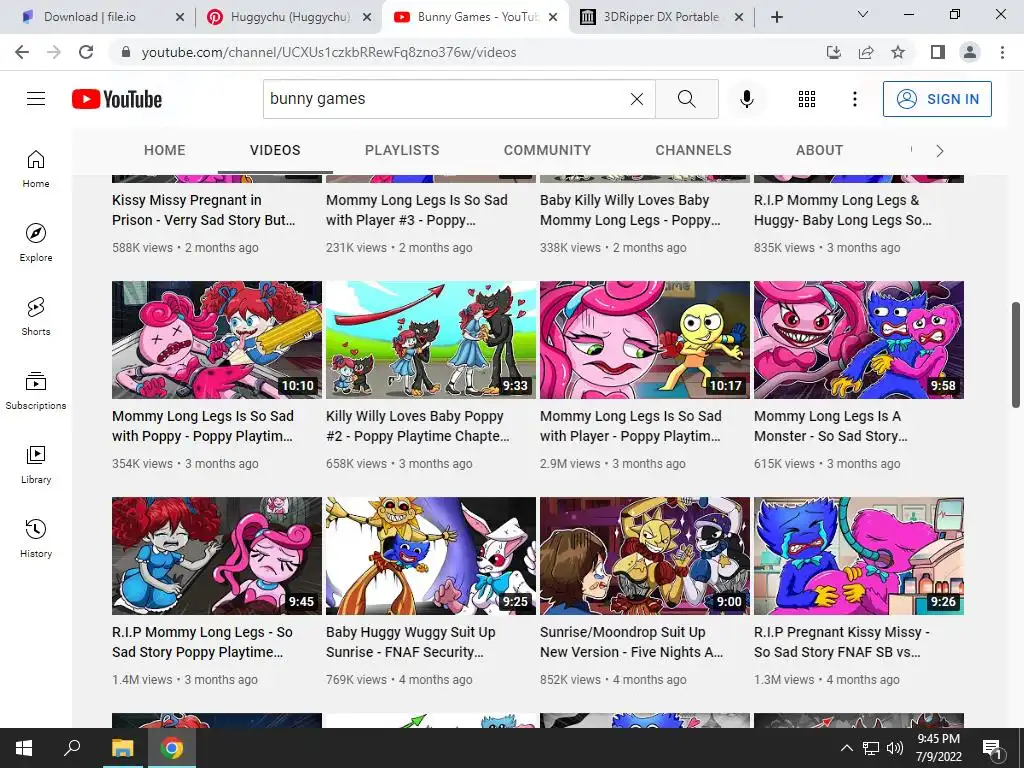
Task: Open the 9:45 R.I.P Mommy Long Legs thumbnail
Action: [x=217, y=556]
